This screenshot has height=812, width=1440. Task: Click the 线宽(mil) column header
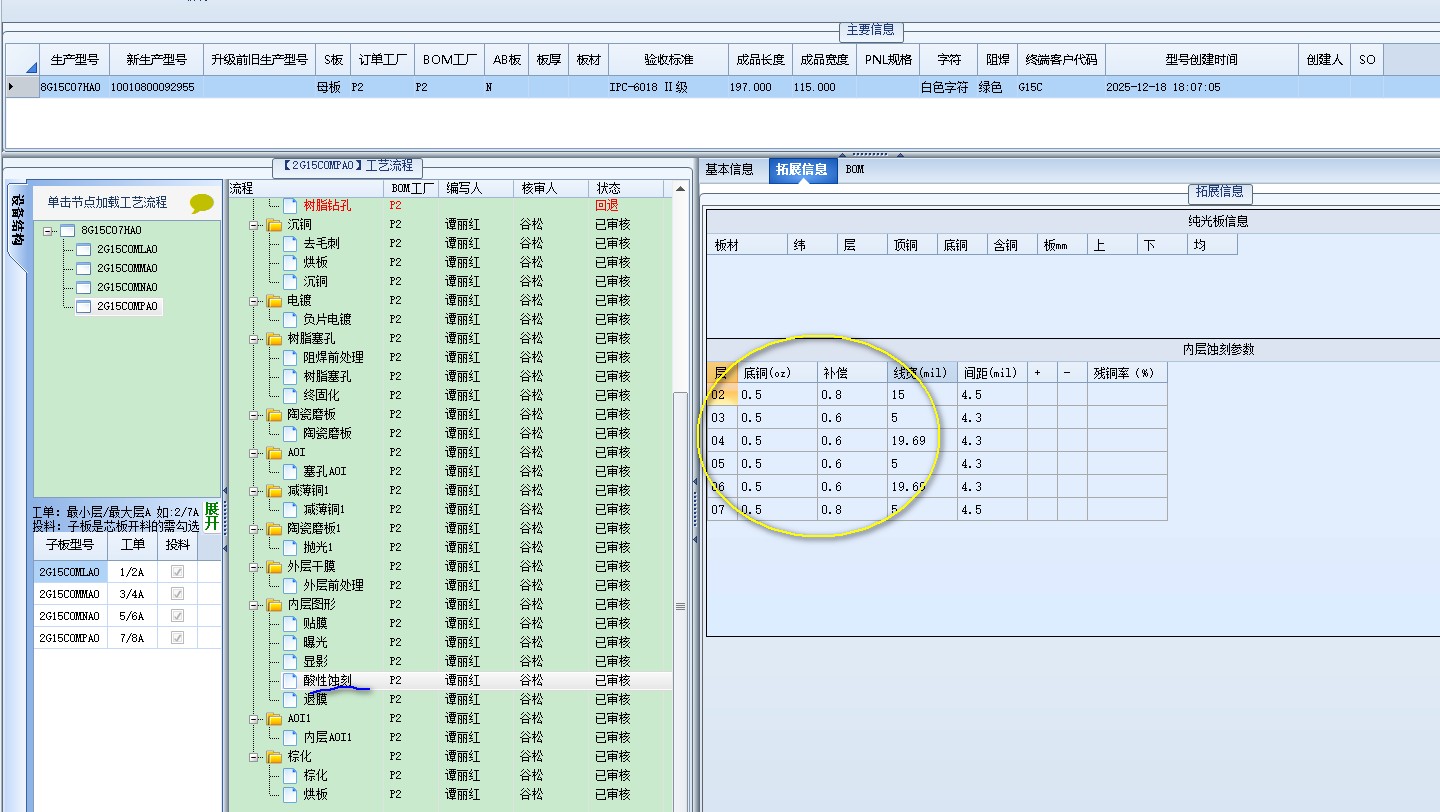point(922,372)
